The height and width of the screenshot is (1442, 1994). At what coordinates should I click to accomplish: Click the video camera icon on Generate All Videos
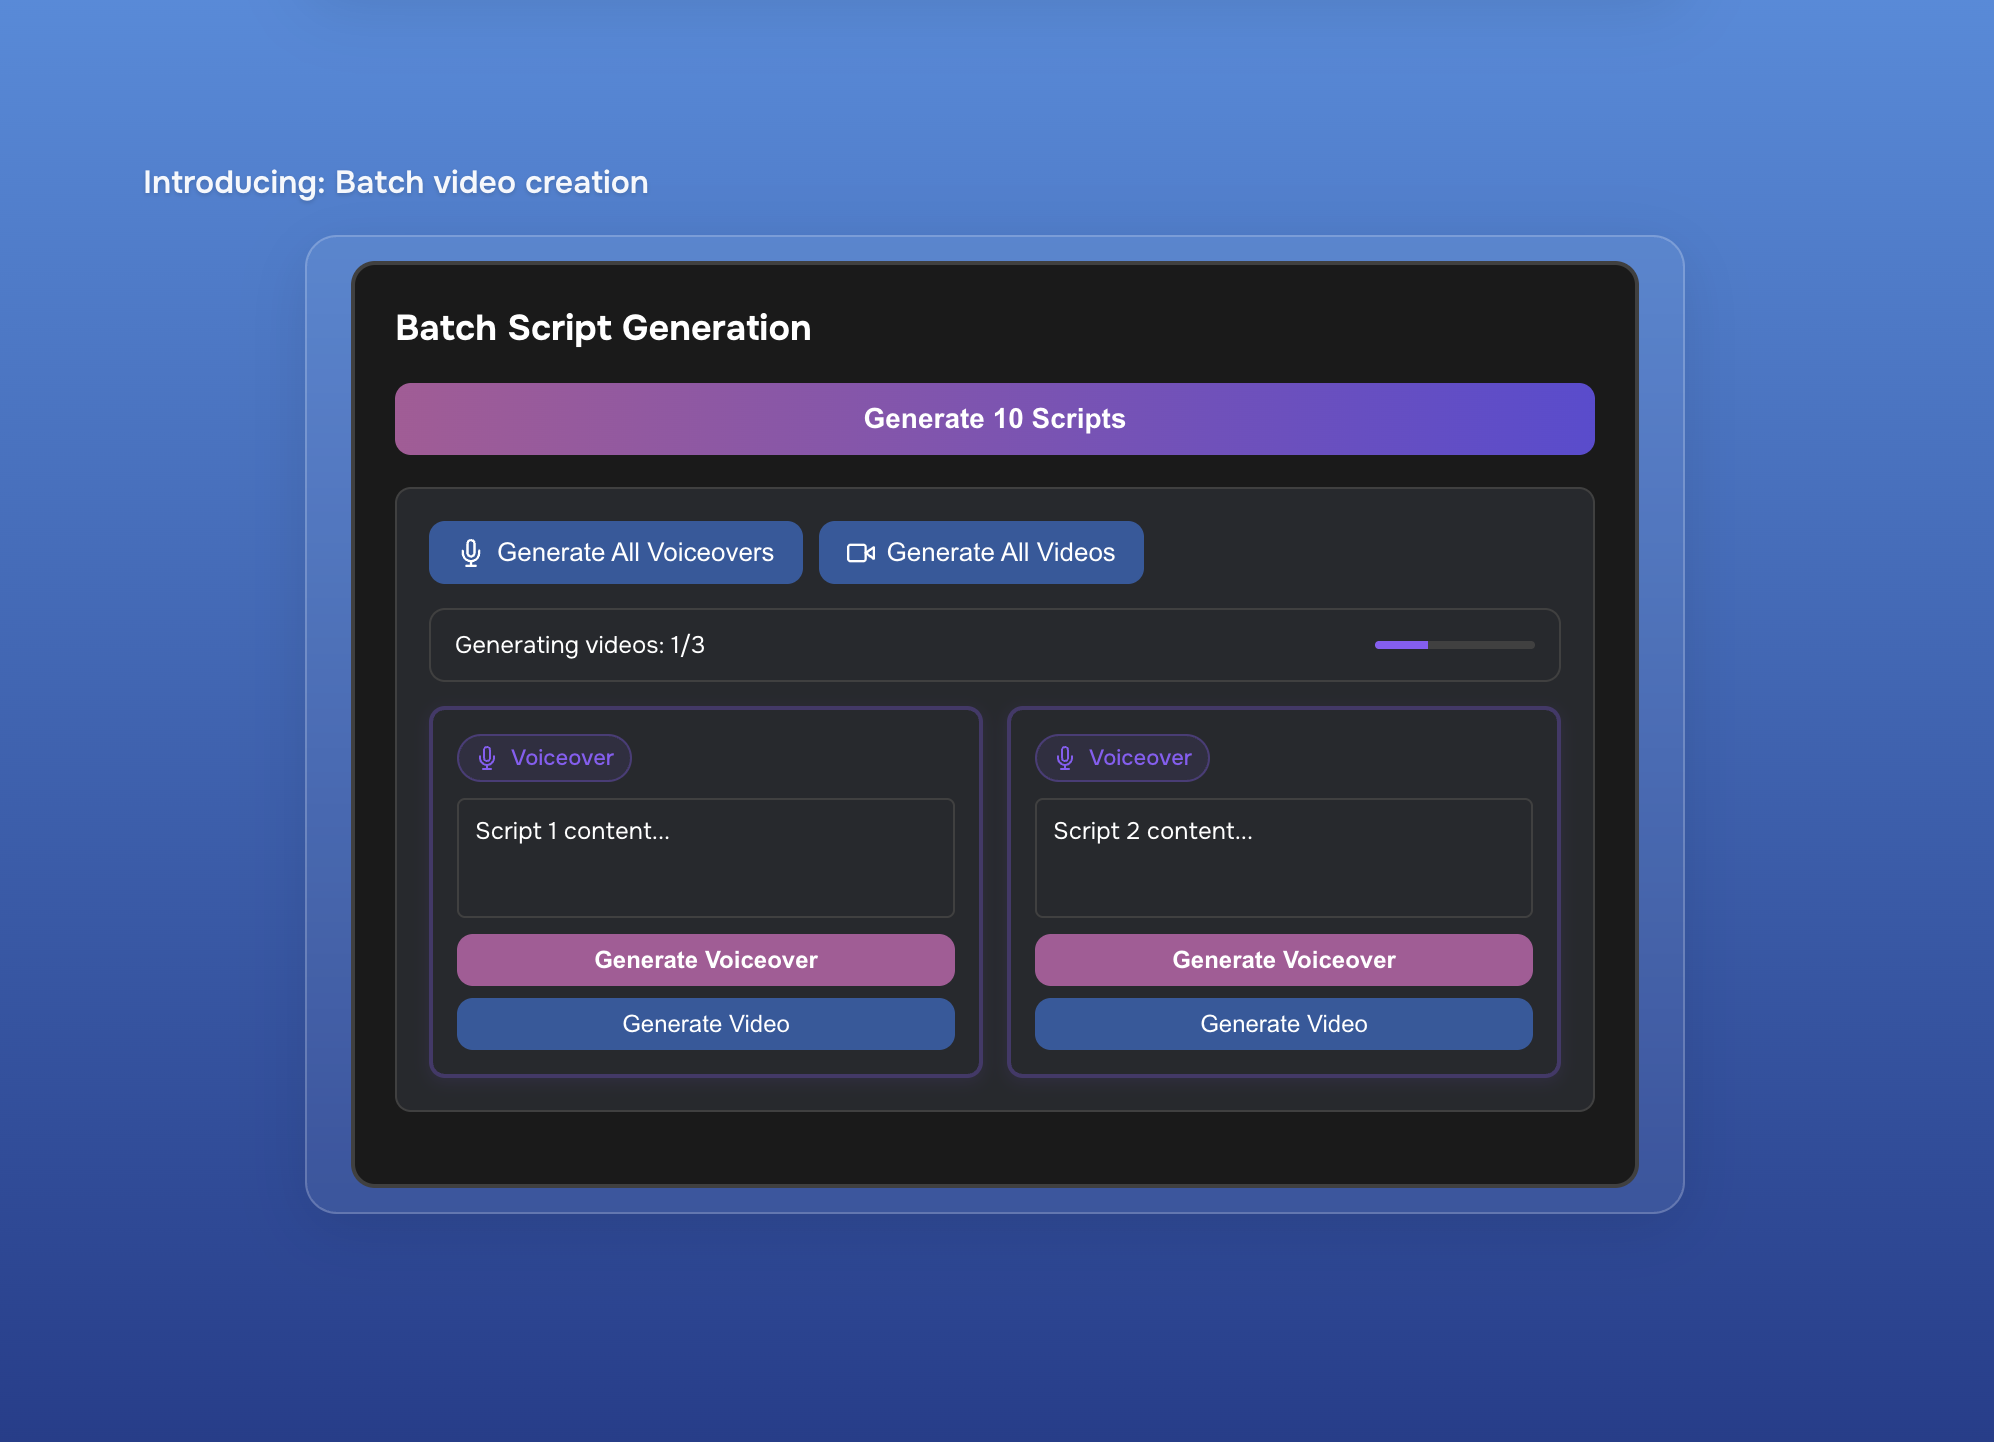click(x=860, y=552)
